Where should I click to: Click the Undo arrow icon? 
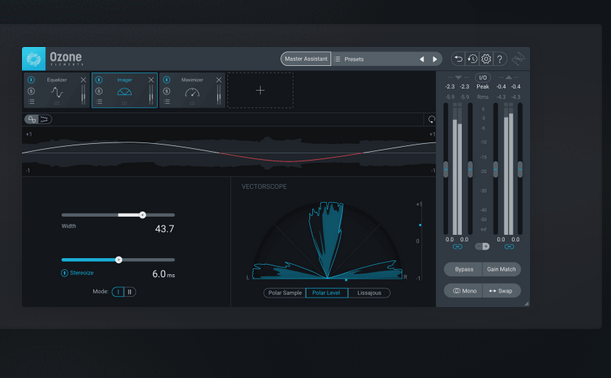(459, 59)
